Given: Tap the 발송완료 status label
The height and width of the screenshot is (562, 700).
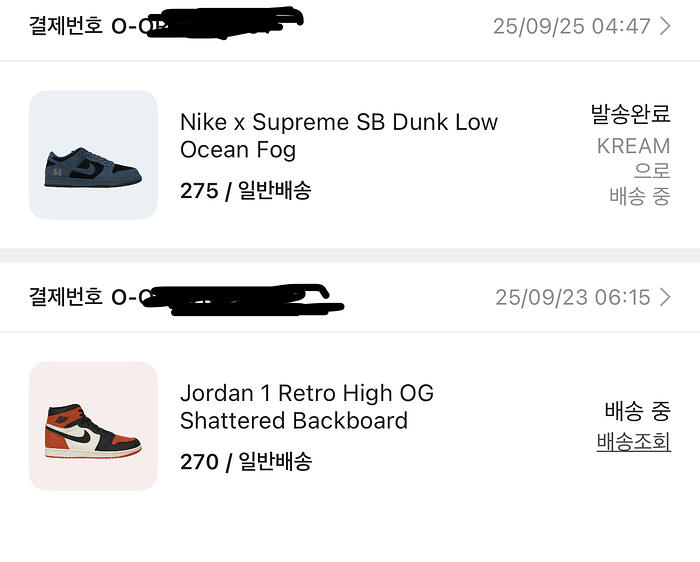Looking at the screenshot, I should (x=630, y=115).
